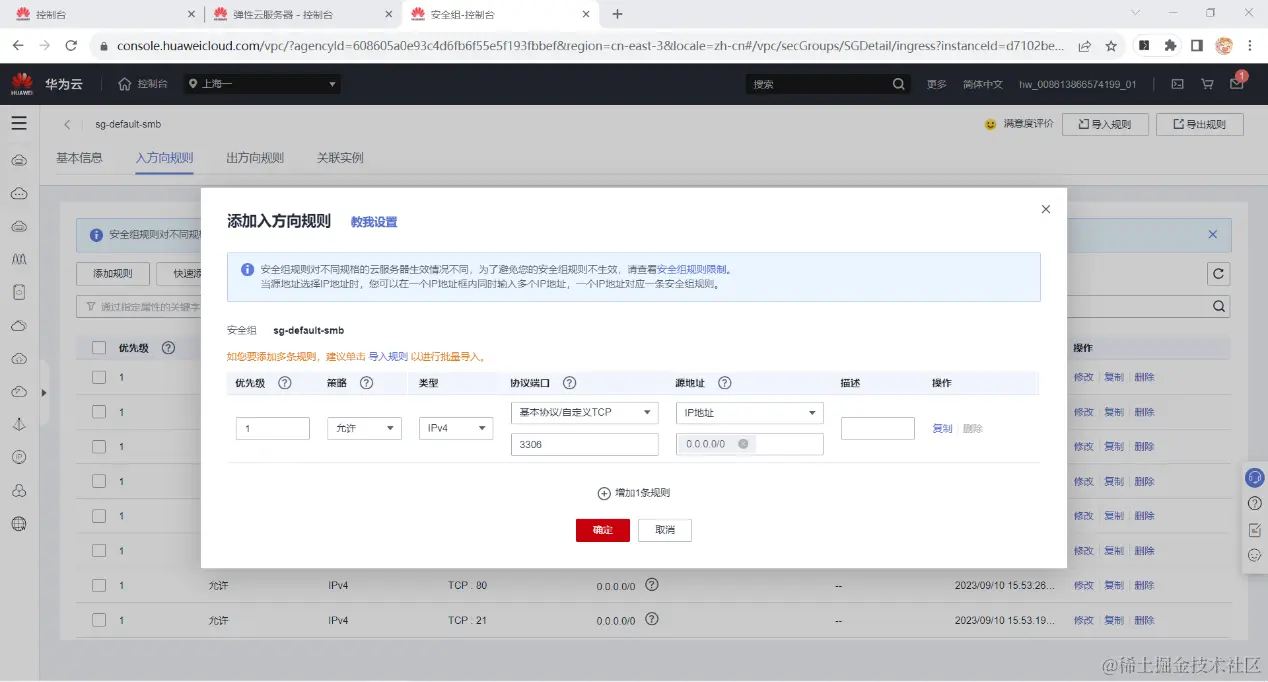Open the blue chat assistant floating icon
The height and width of the screenshot is (682, 1268).
coord(1254,478)
